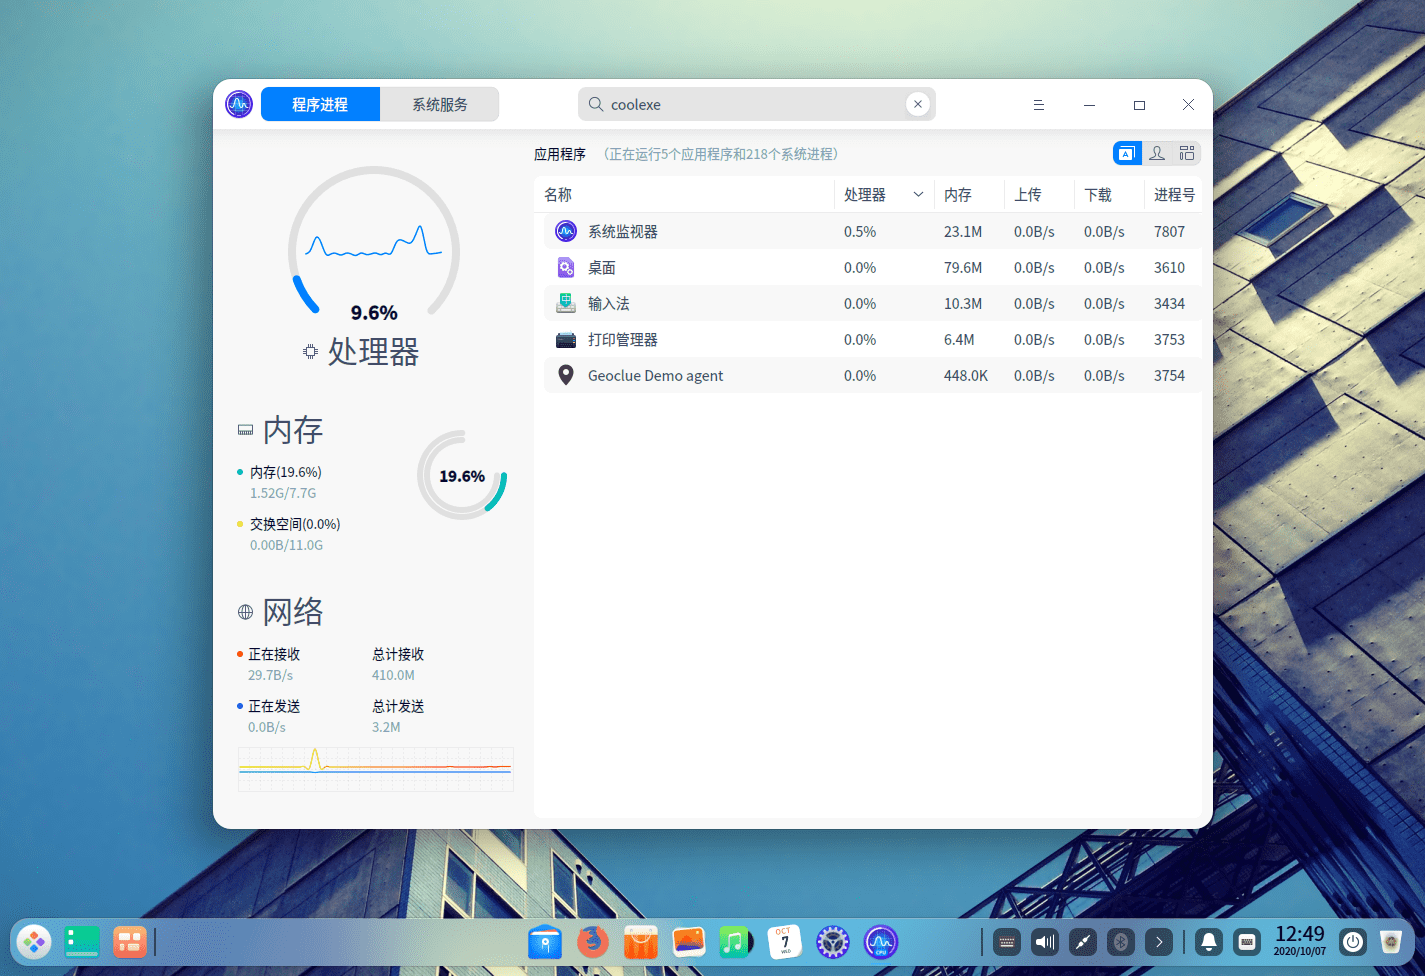The height and width of the screenshot is (976, 1425).
Task: Click the 打印管理器 process icon
Action: click(x=565, y=339)
